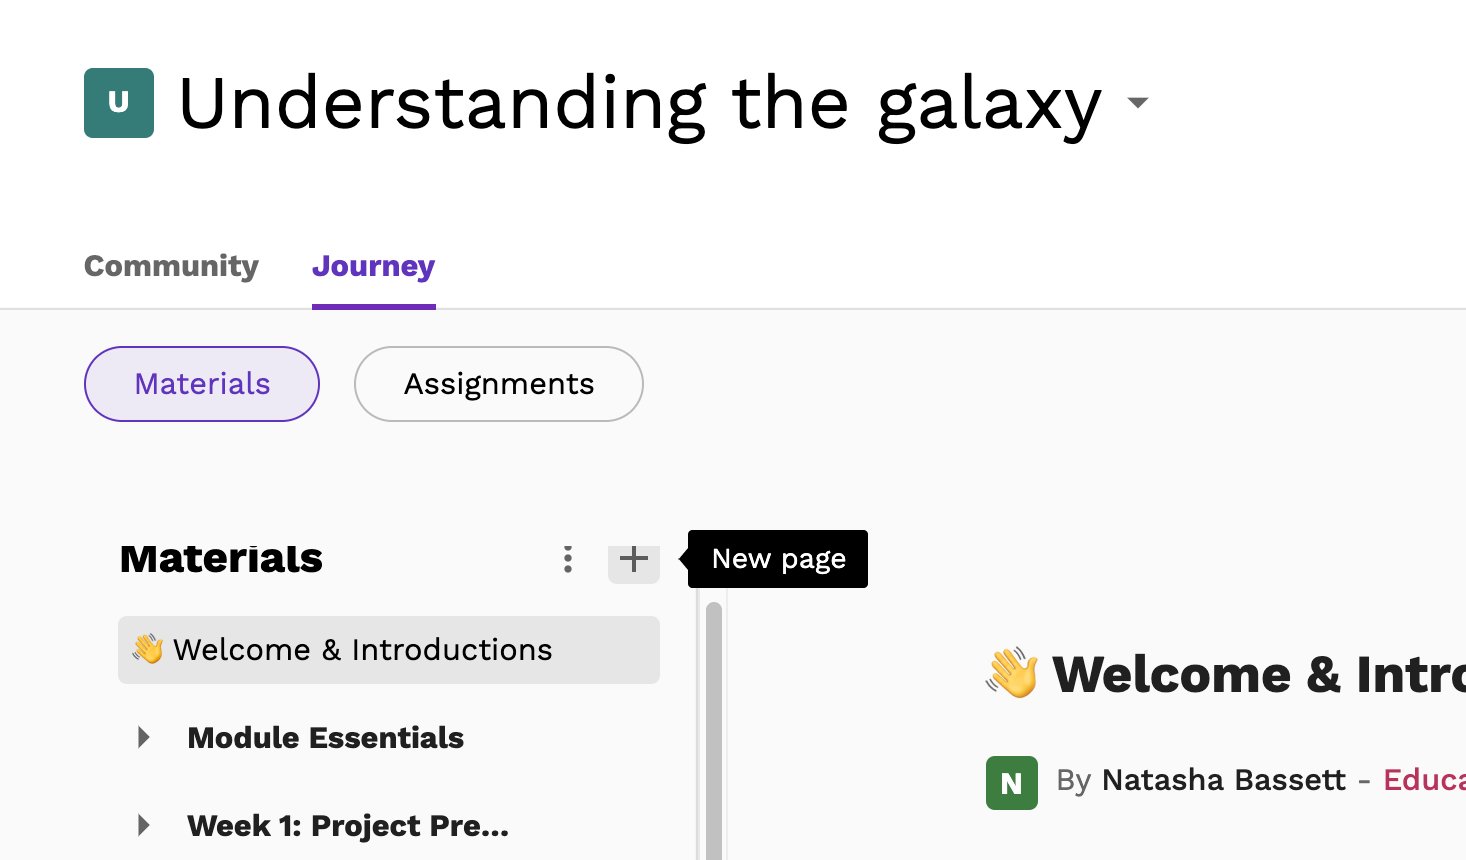Expand Week 1: Project Pre... arrow
The width and height of the screenshot is (1466, 860).
click(x=144, y=826)
